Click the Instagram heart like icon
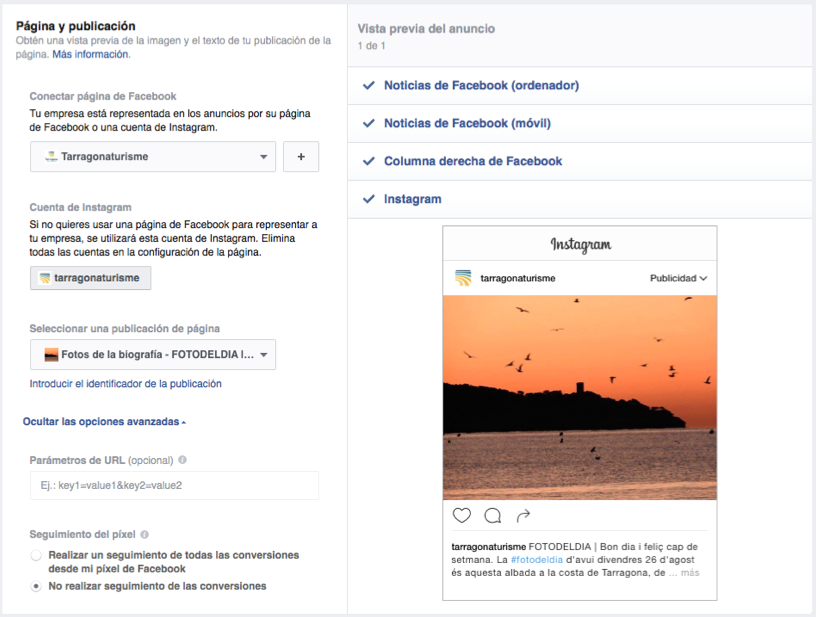 461,516
